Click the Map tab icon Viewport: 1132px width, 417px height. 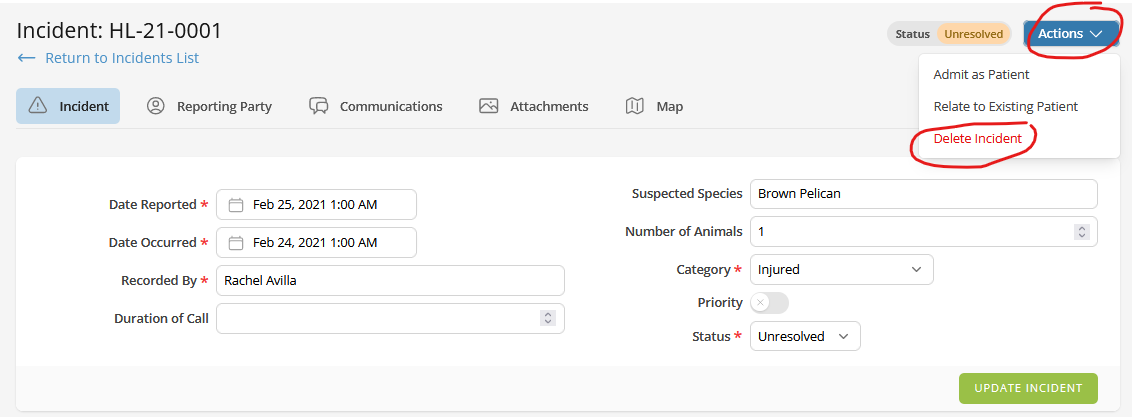pyautogui.click(x=635, y=106)
